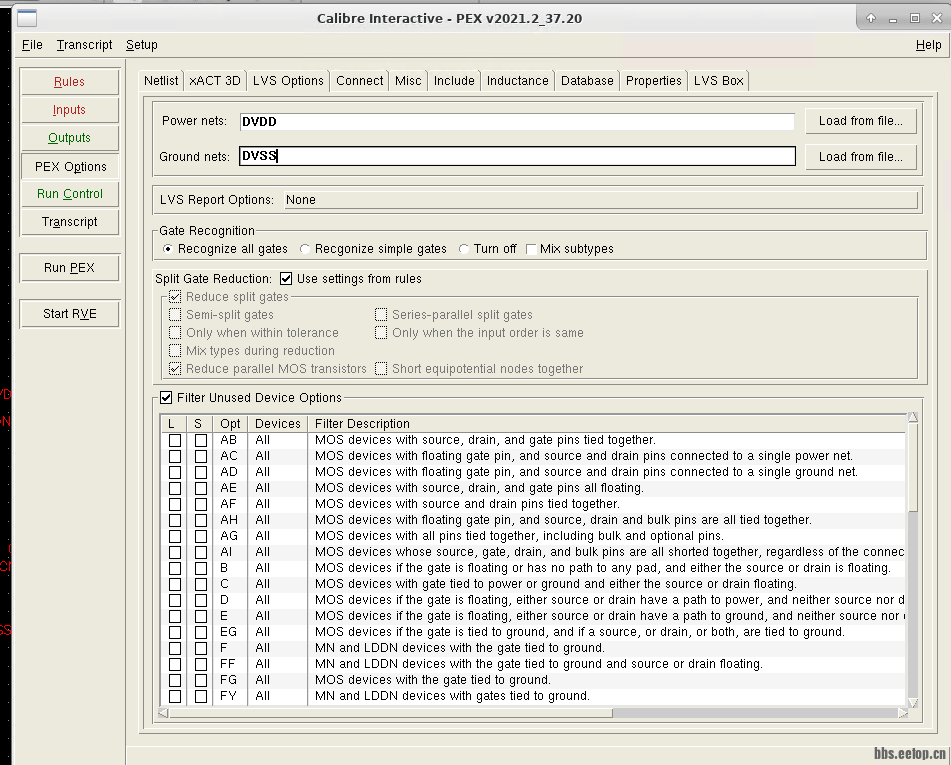Screen dimensions: 951x765
Task: Click the Inputs sidebar button
Action: [x=69, y=110]
